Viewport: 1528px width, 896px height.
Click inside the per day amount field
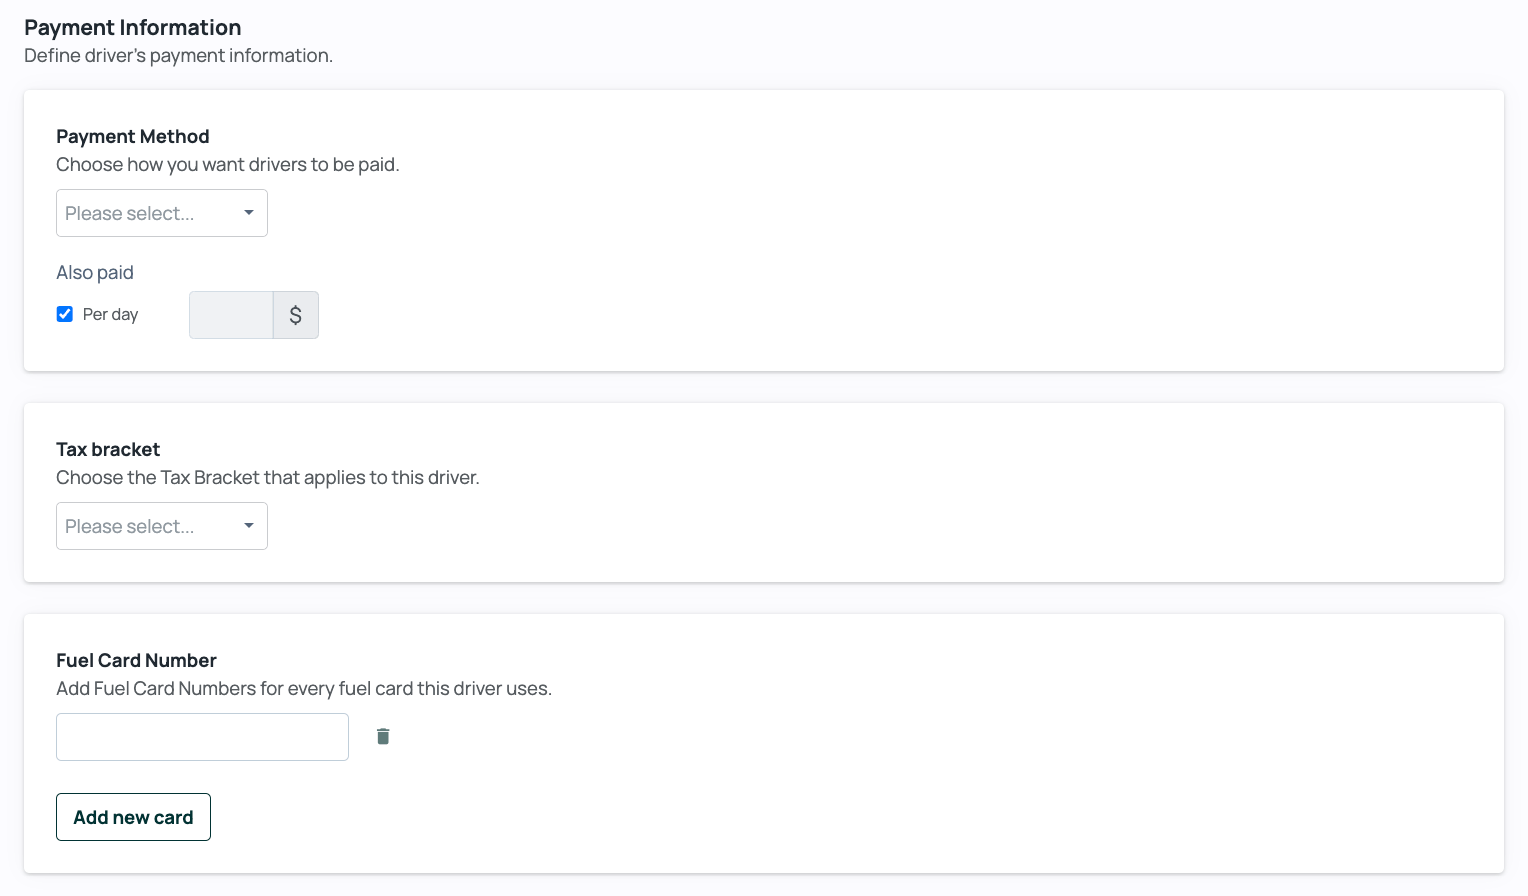point(230,315)
